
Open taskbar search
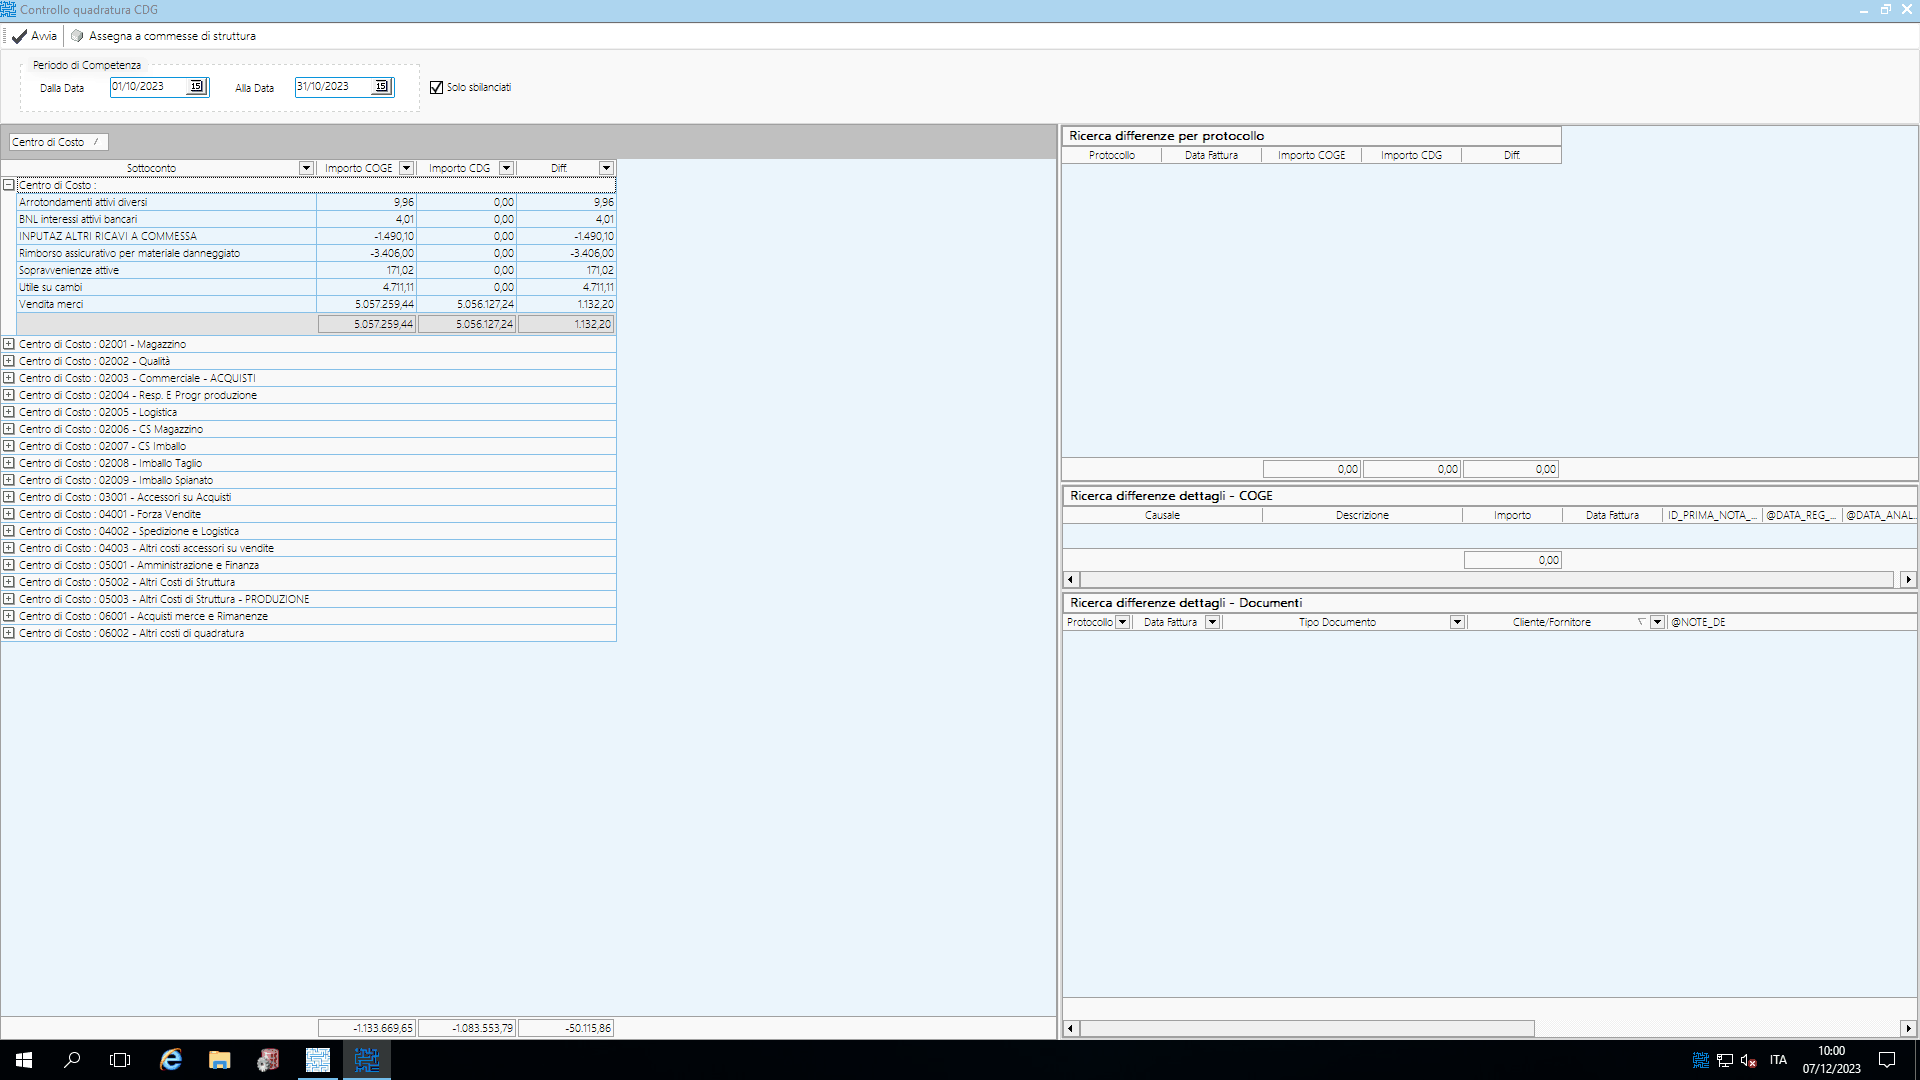click(72, 1060)
